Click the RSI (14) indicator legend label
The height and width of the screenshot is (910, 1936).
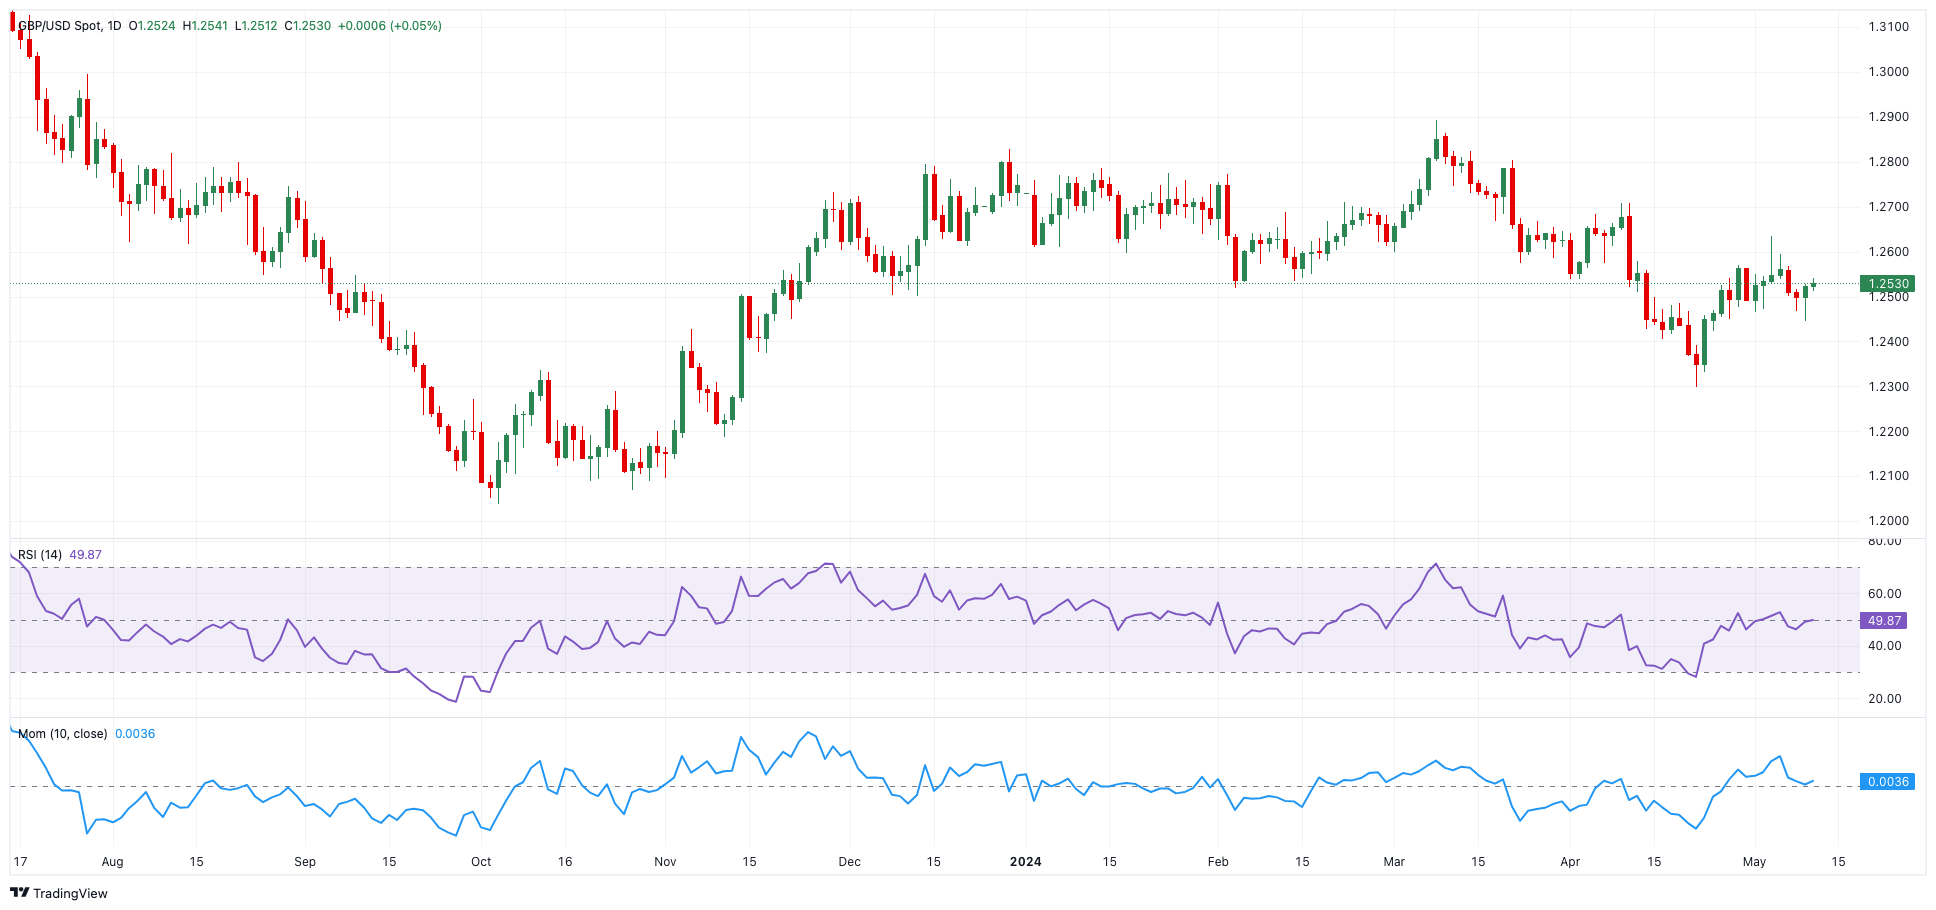pos(40,555)
